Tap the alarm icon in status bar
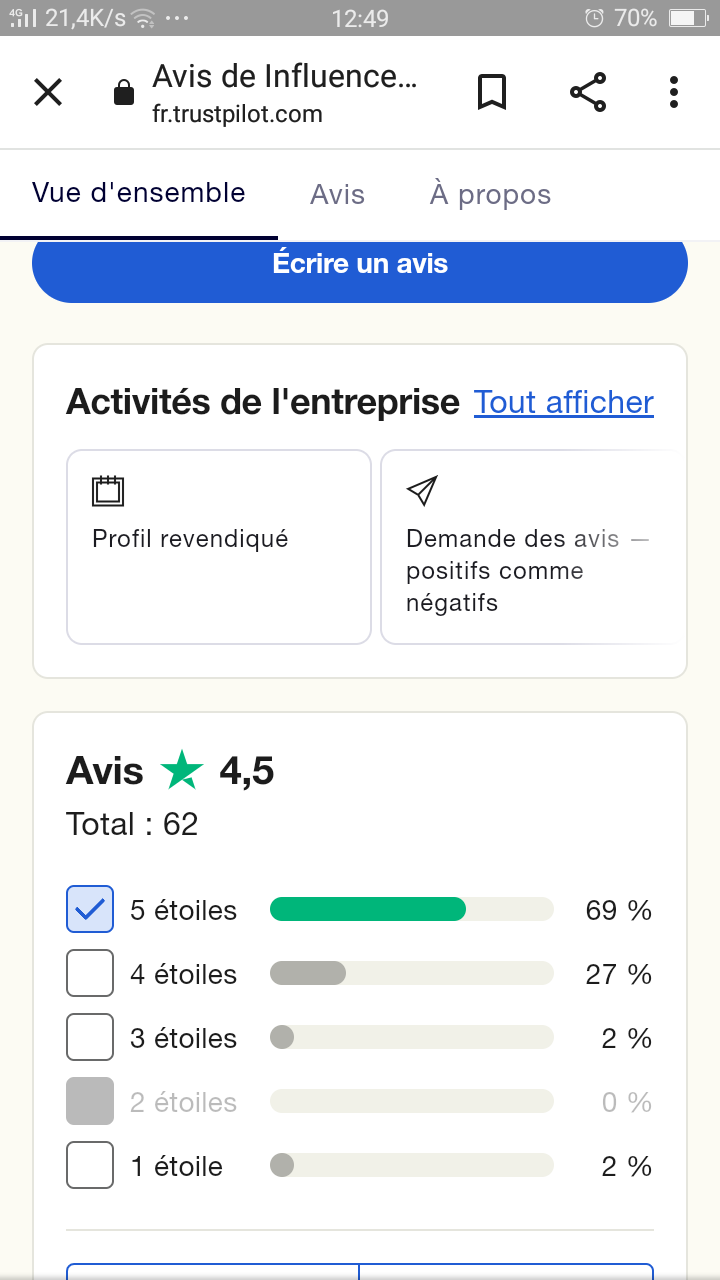The image size is (720, 1280). [x=594, y=18]
